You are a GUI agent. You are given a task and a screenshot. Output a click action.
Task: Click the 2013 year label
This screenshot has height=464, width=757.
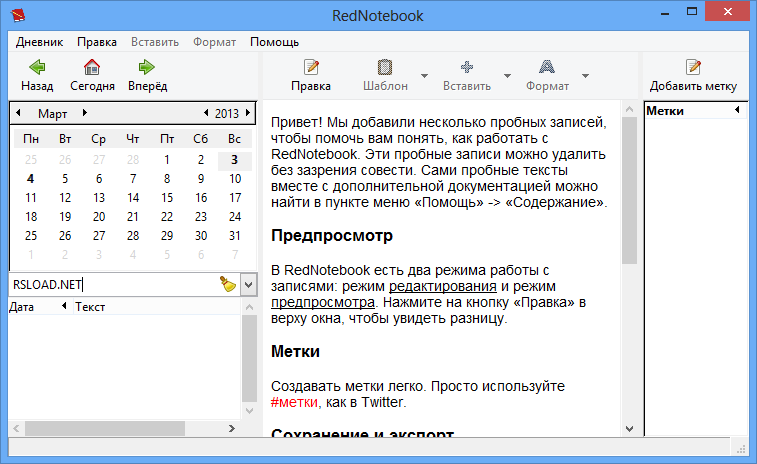click(x=227, y=113)
